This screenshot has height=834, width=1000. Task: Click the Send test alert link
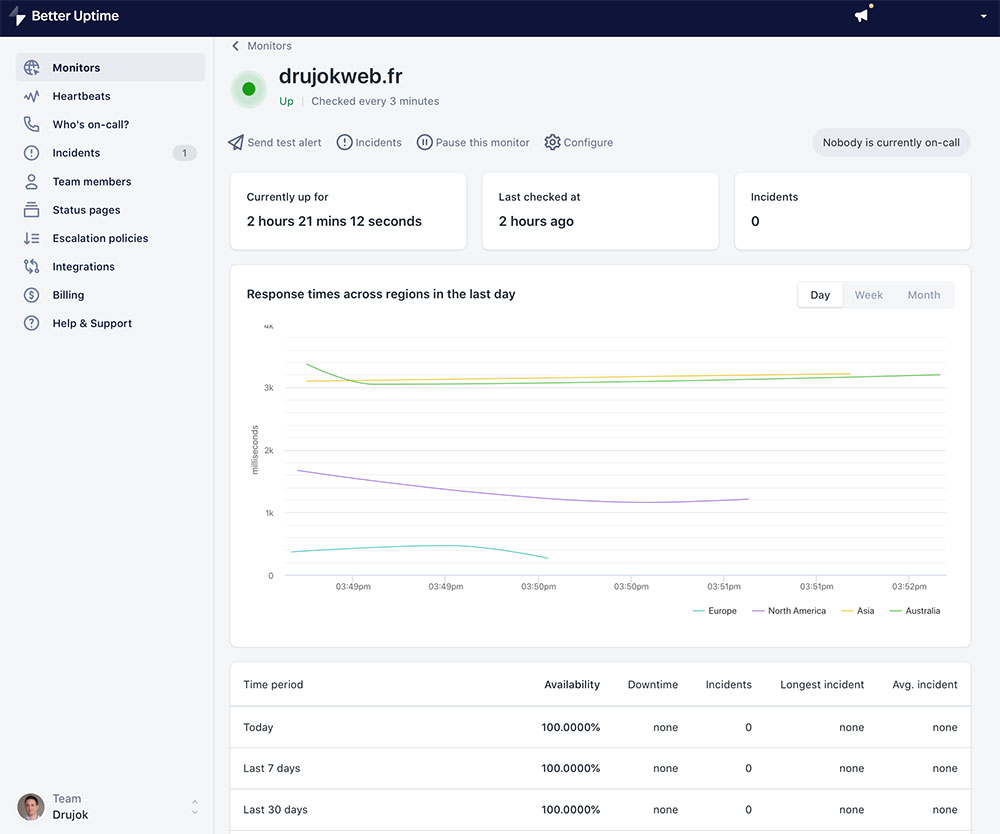click(284, 143)
